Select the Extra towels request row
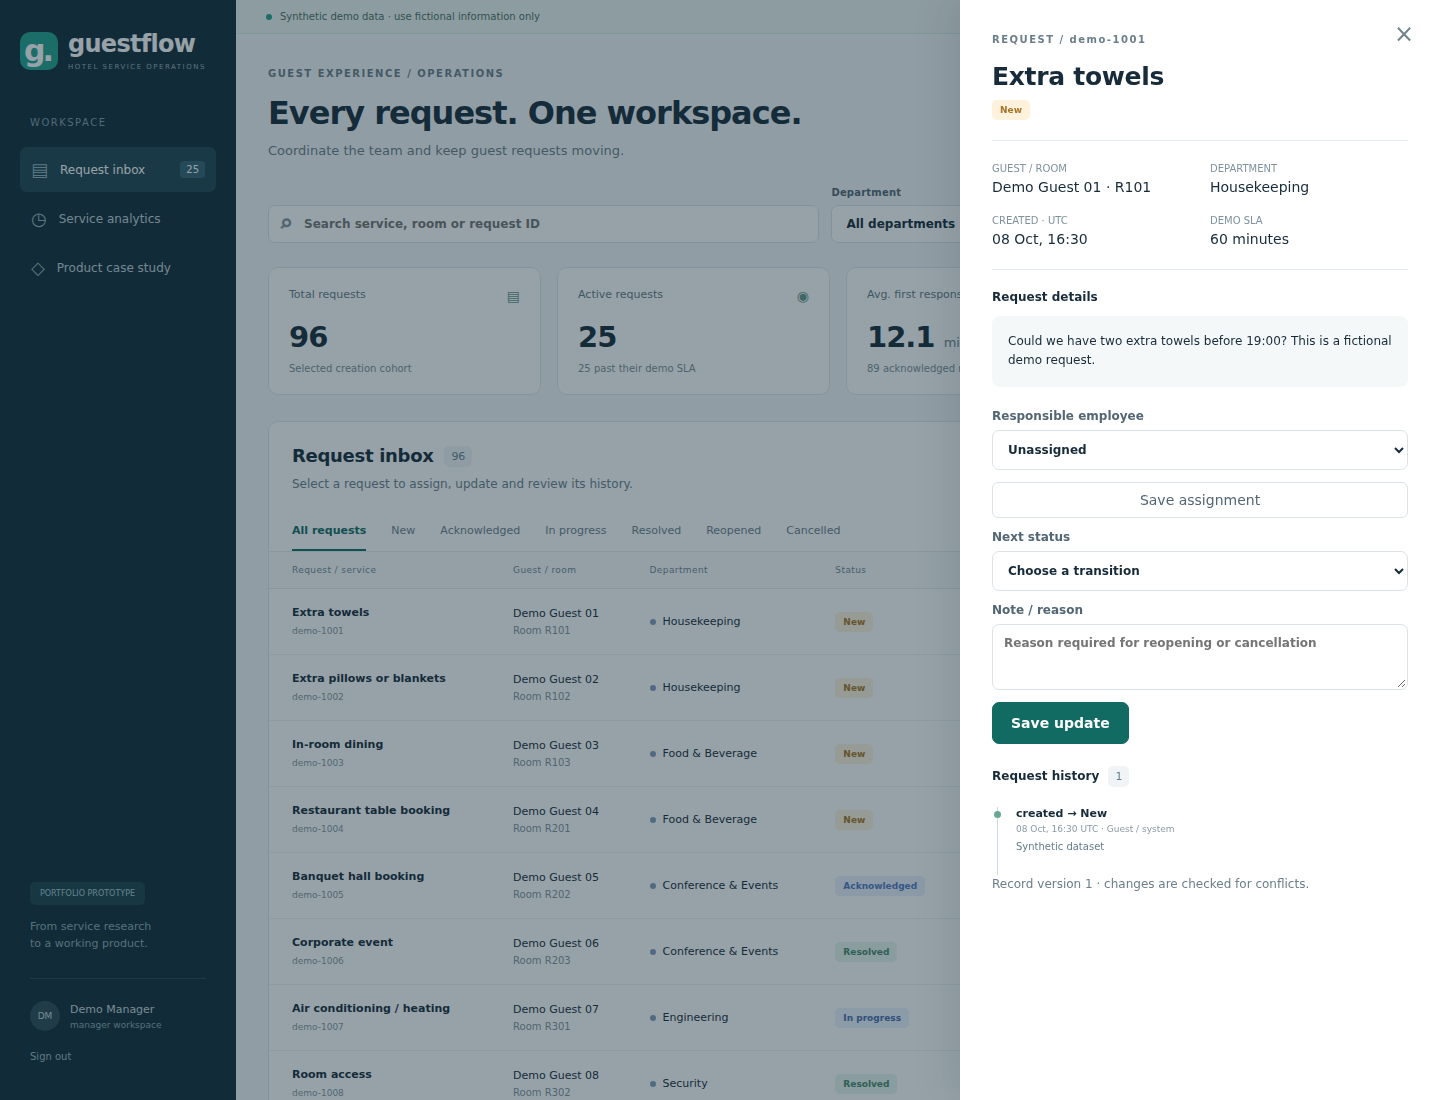1440x1100 pixels. [x=614, y=622]
